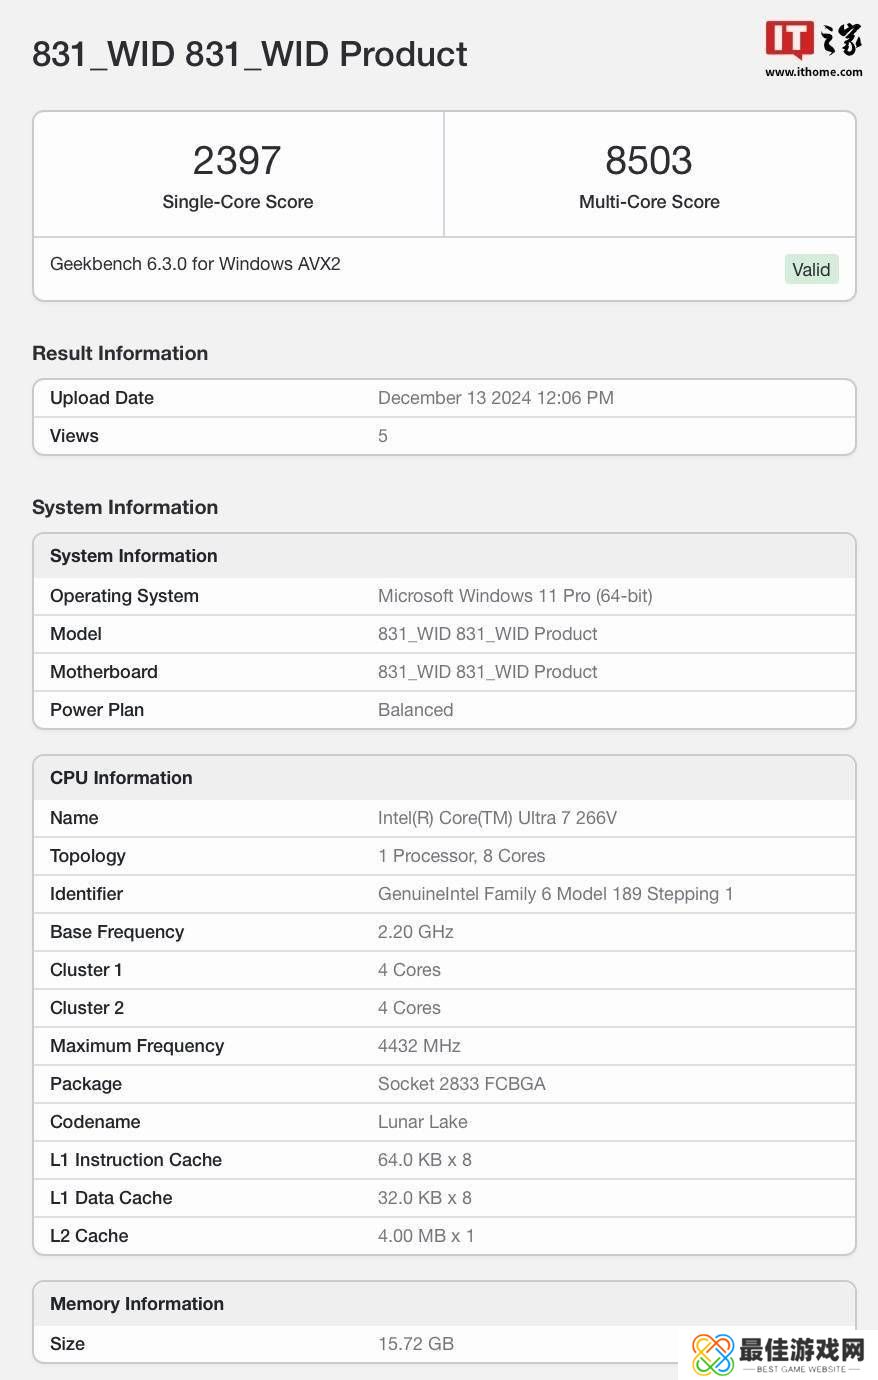
Task: Click the Best Game Website logo icon
Action: point(712,1354)
